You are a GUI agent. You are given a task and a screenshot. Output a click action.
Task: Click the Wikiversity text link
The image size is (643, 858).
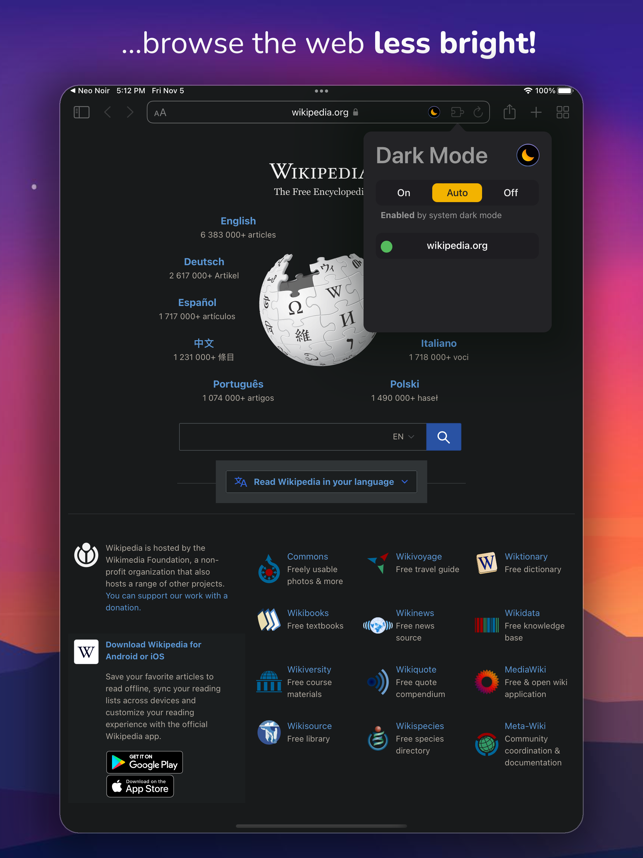[309, 669]
